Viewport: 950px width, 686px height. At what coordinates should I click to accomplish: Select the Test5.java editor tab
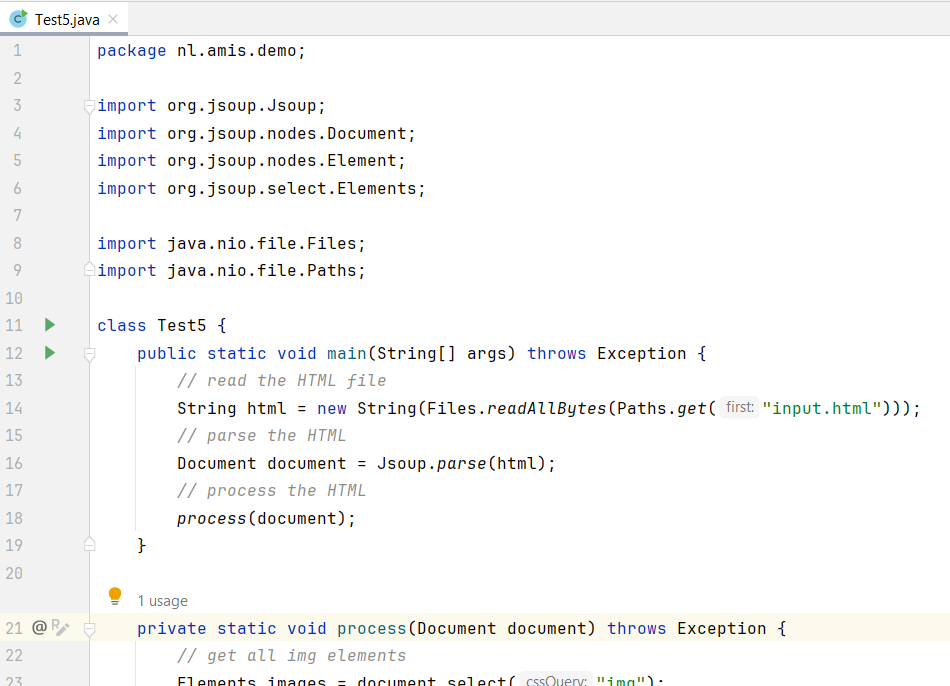click(66, 19)
